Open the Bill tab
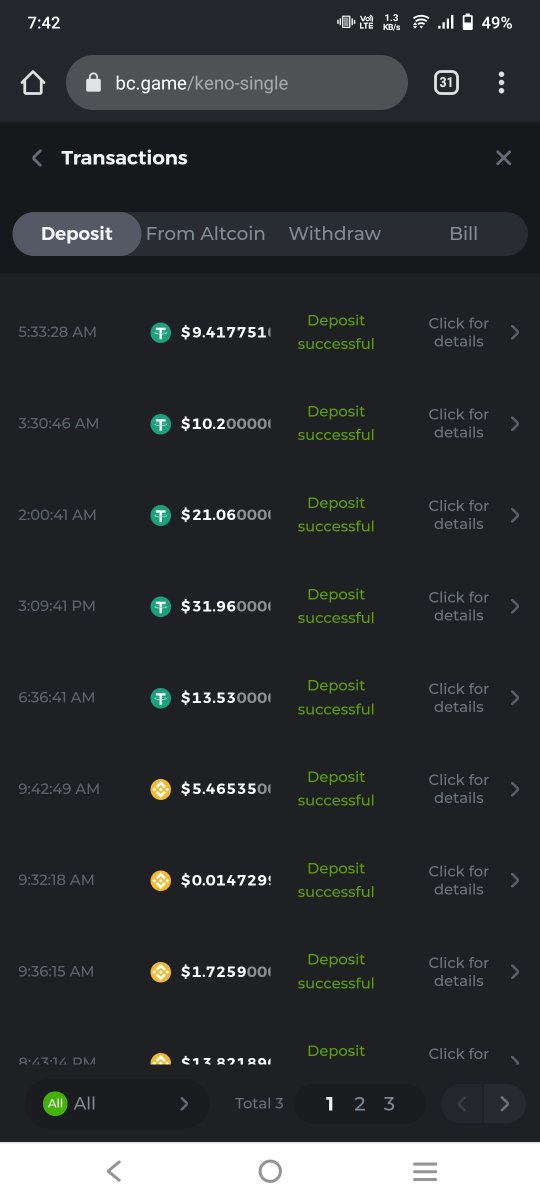 click(463, 234)
